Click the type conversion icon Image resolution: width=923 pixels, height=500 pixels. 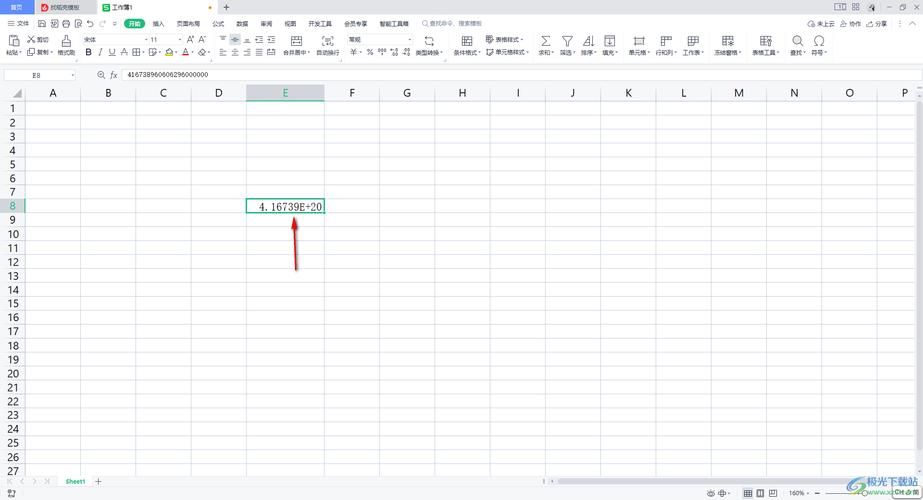[429, 41]
